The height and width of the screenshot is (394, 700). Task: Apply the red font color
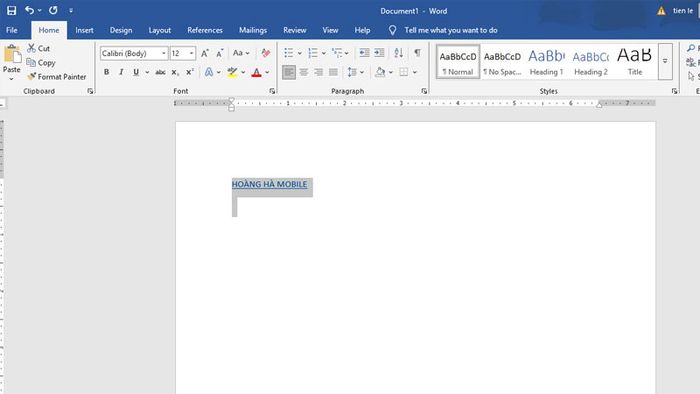[x=256, y=72]
